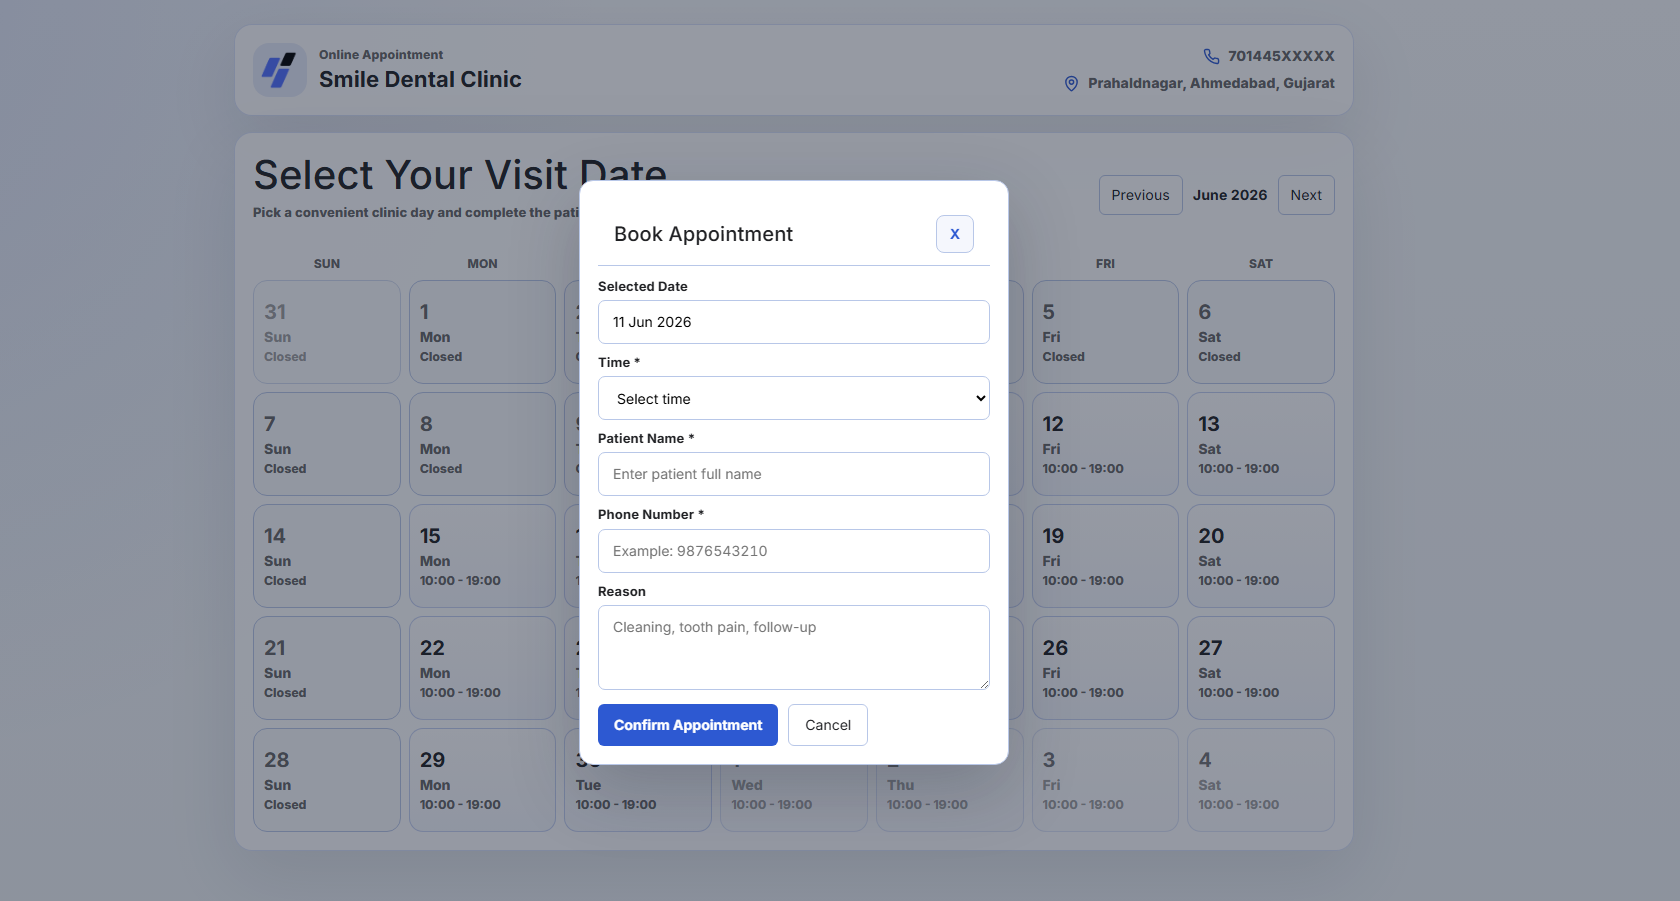
Task: Select the 15 Mon date card
Action: pos(482,556)
